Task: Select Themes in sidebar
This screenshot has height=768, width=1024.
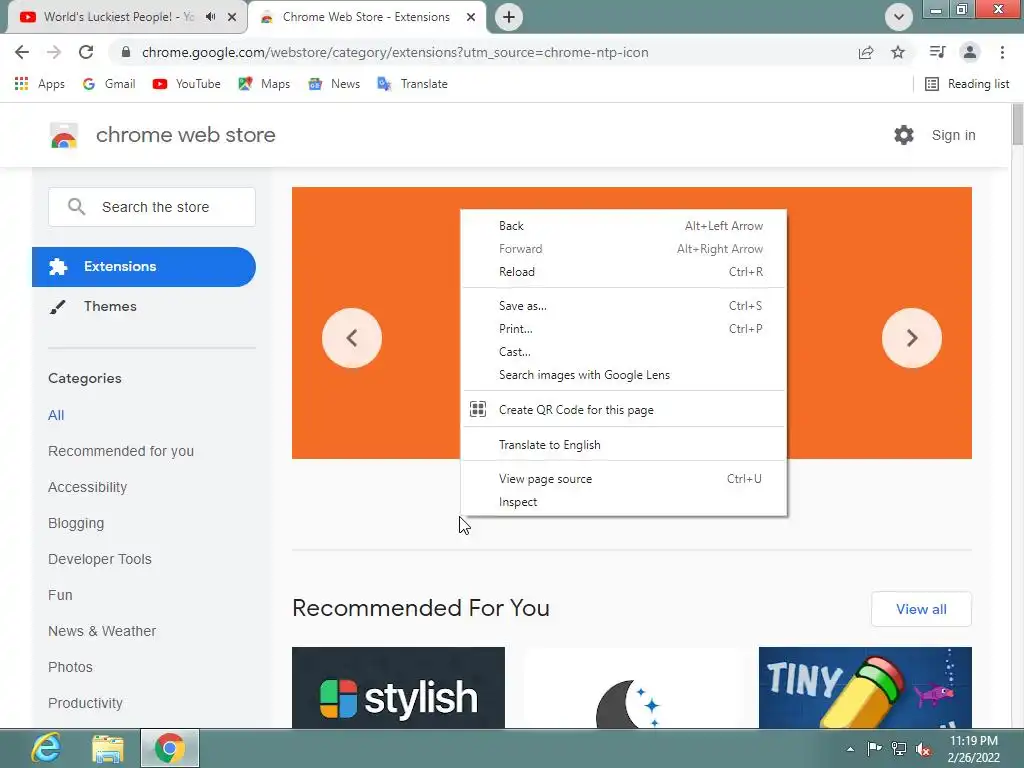Action: pyautogui.click(x=110, y=306)
